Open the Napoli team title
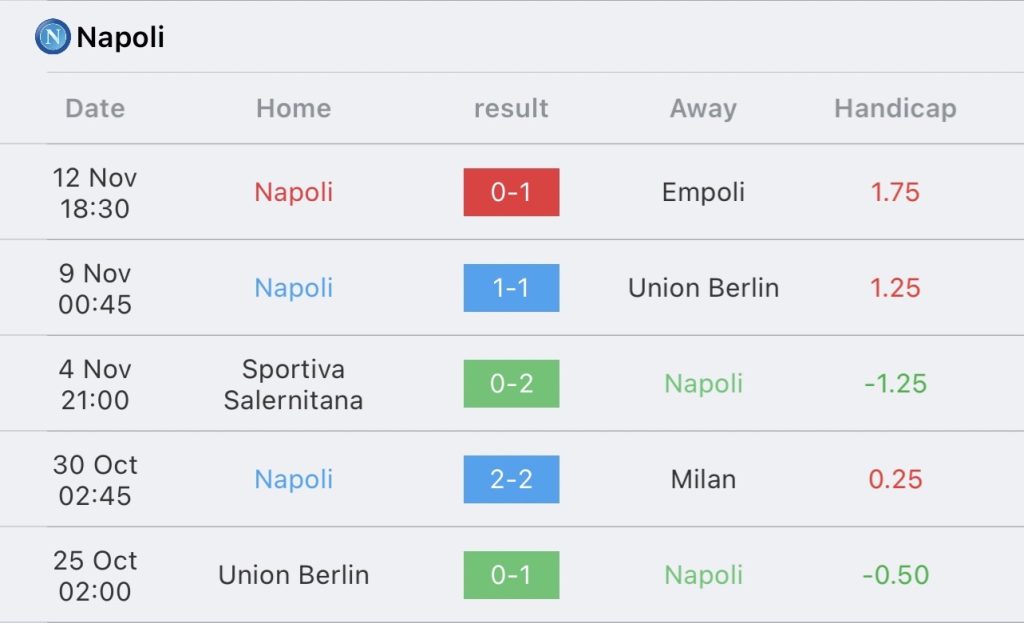This screenshot has width=1024, height=623. coord(120,37)
